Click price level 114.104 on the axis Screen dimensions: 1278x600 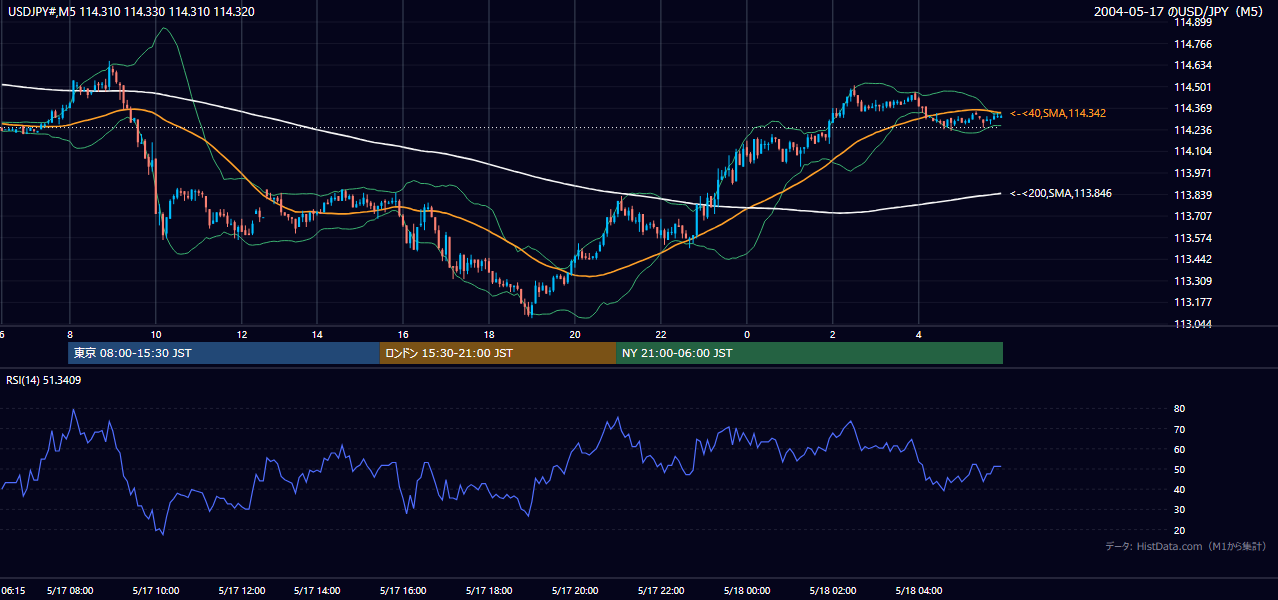[x=1193, y=151]
